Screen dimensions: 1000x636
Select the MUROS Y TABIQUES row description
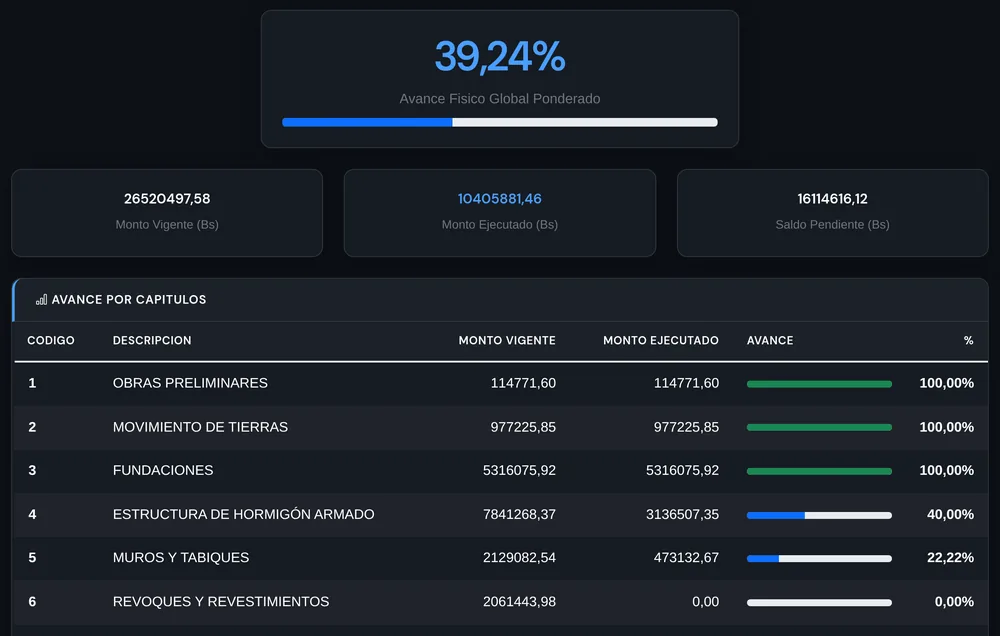(x=180, y=558)
